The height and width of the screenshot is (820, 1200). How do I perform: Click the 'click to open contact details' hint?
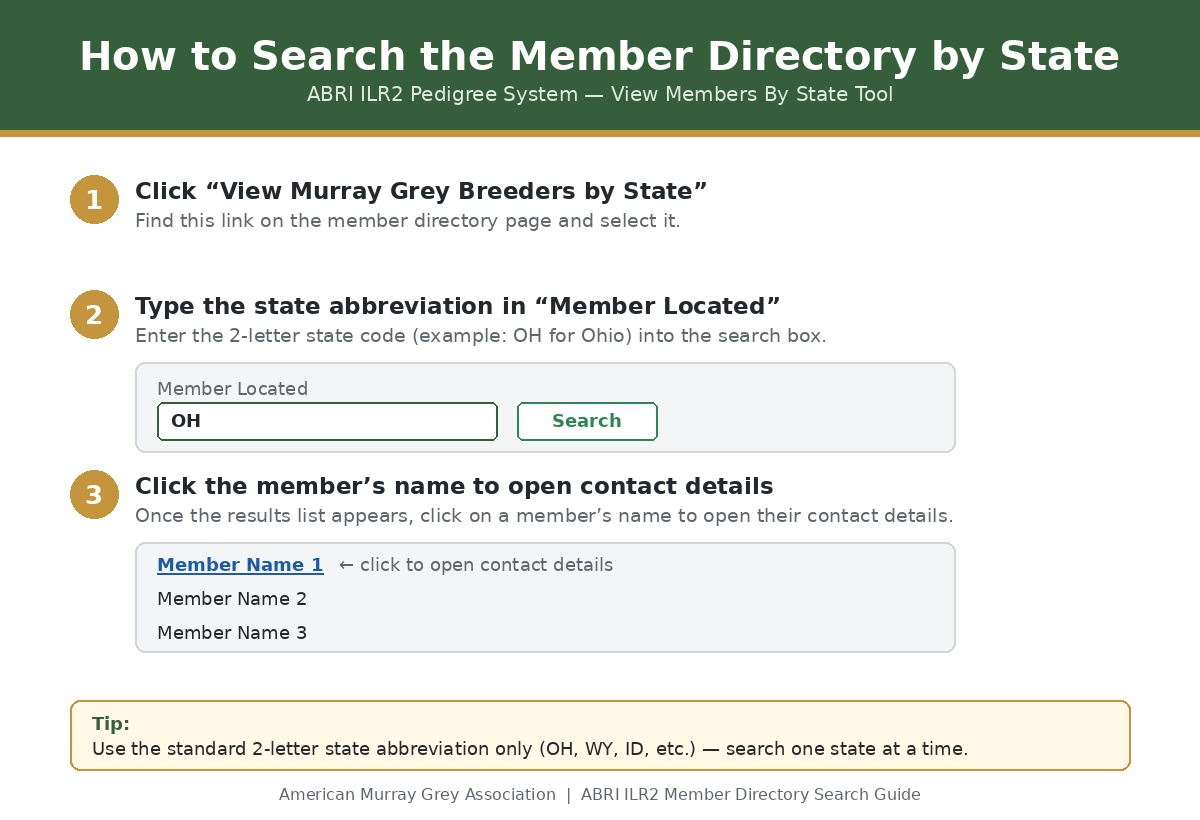pyautogui.click(x=476, y=565)
